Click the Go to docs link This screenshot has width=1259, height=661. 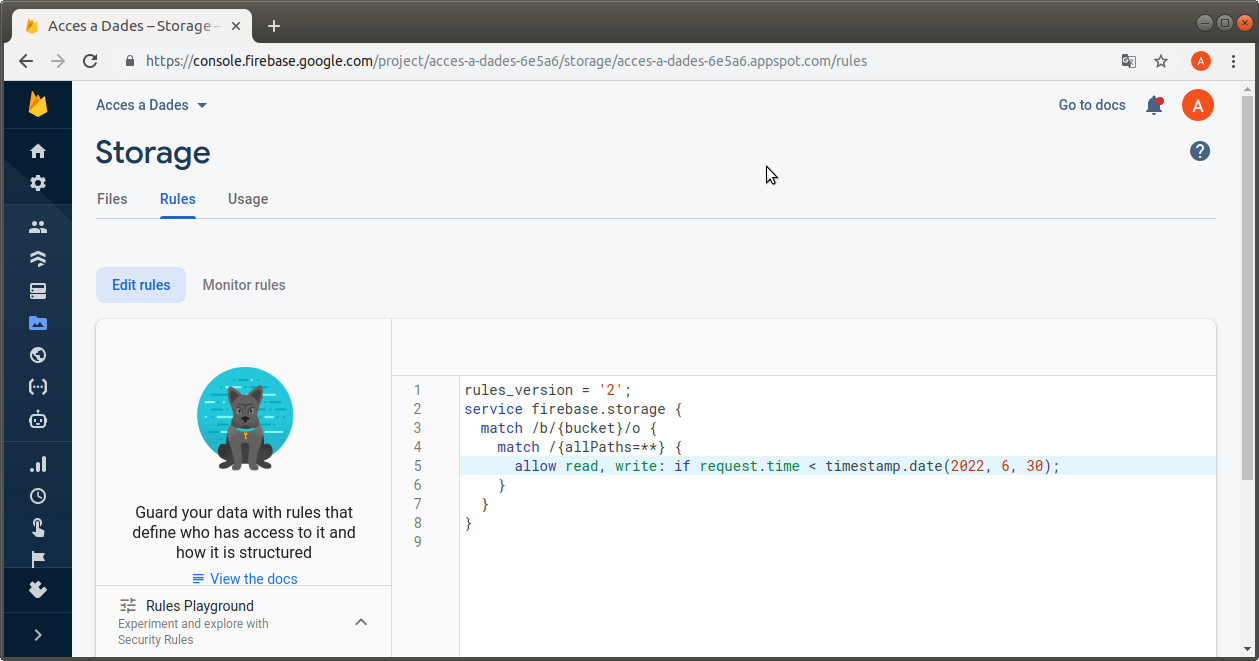(1092, 105)
